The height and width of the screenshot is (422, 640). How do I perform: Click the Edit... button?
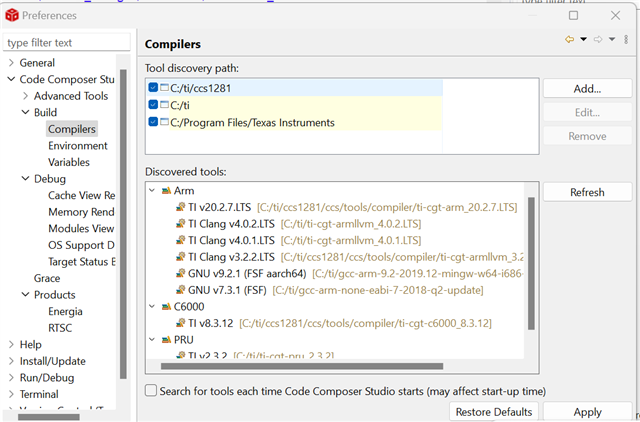click(587, 112)
